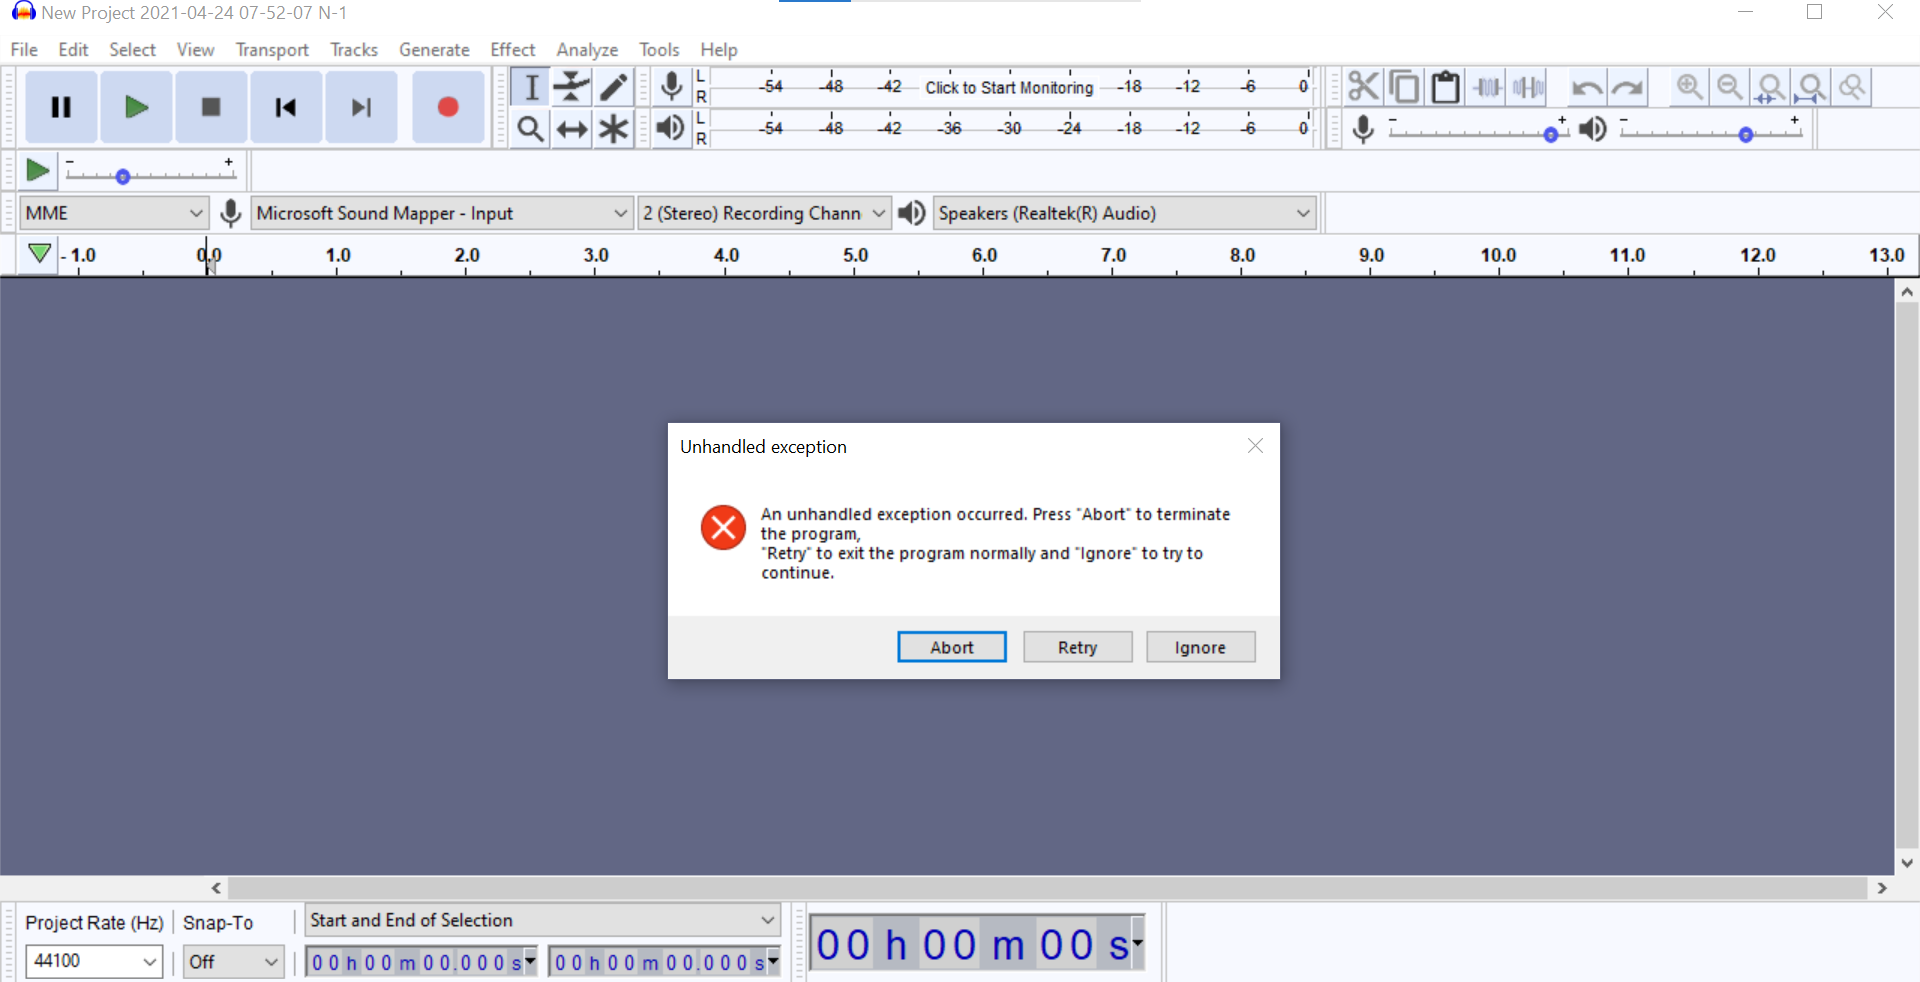Open the Select menu
The height and width of the screenshot is (982, 1920).
(132, 49)
